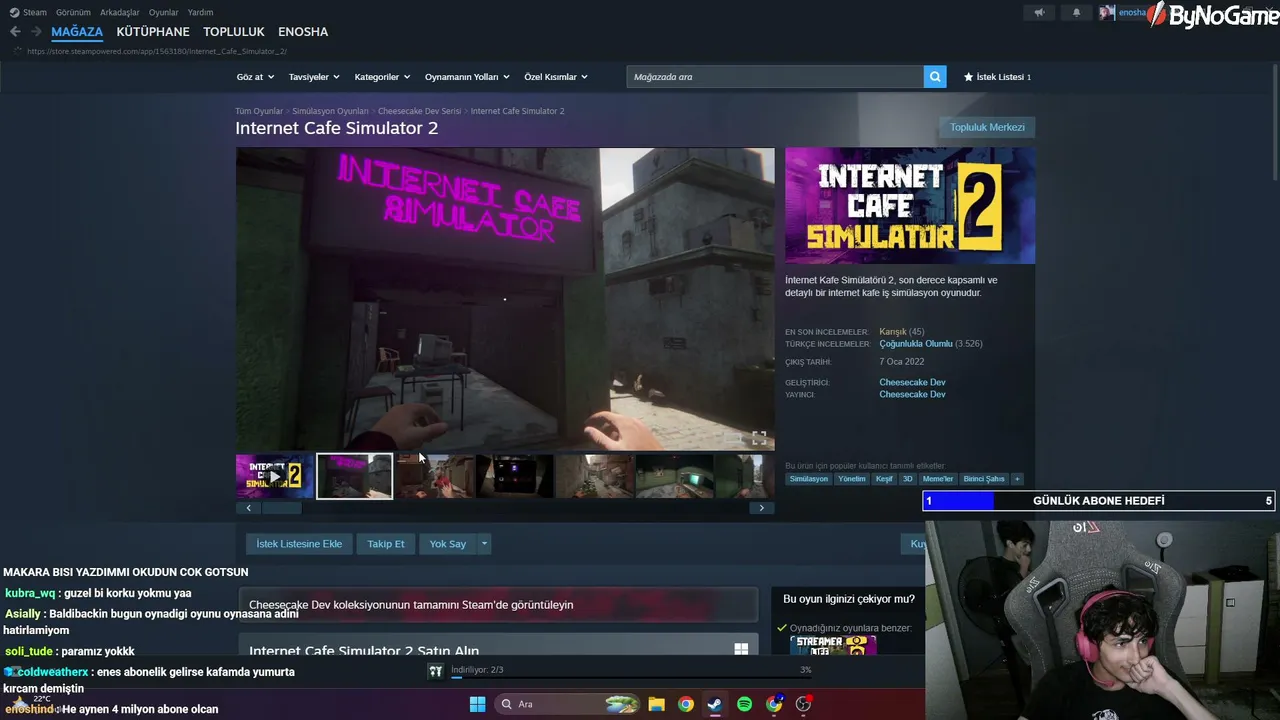Select the Simülasyon tag
This screenshot has height=720, width=1280.
pos(809,479)
